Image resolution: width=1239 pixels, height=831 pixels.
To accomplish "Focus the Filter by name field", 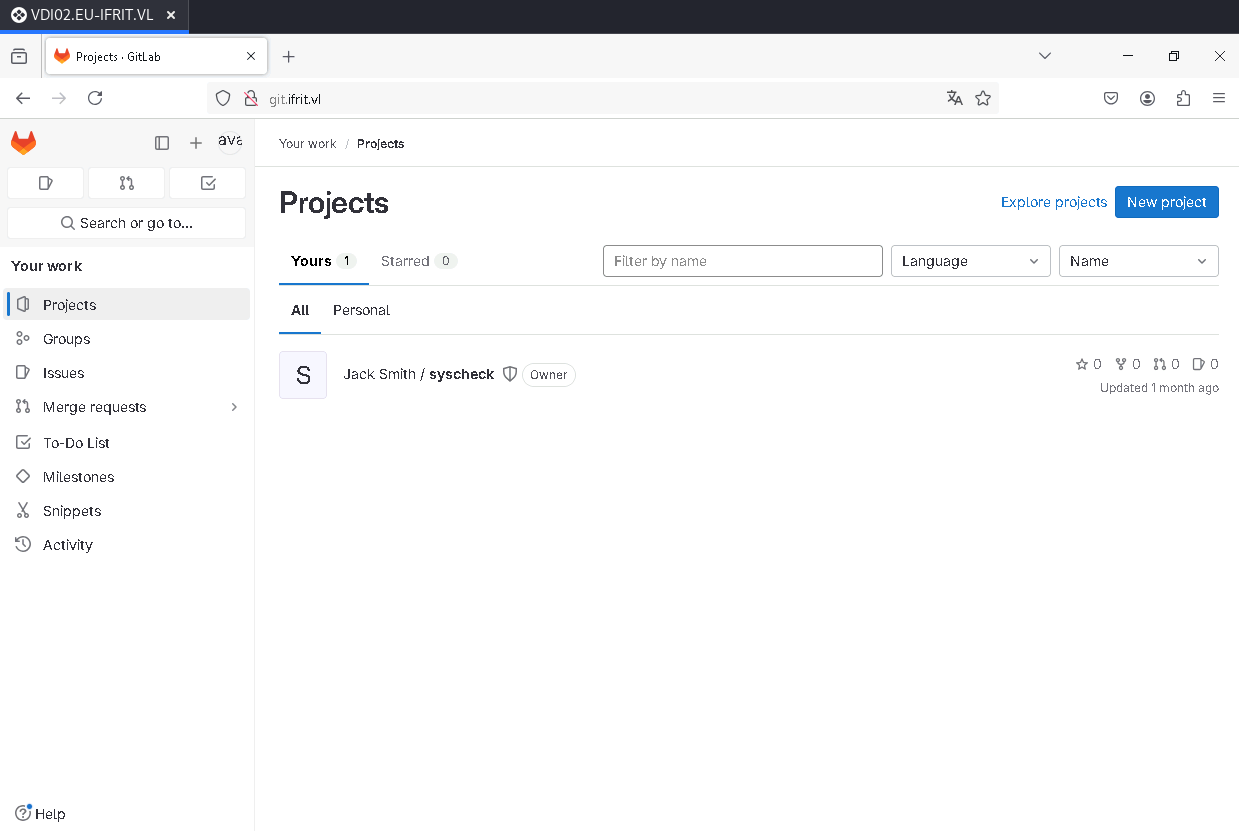I will point(743,261).
